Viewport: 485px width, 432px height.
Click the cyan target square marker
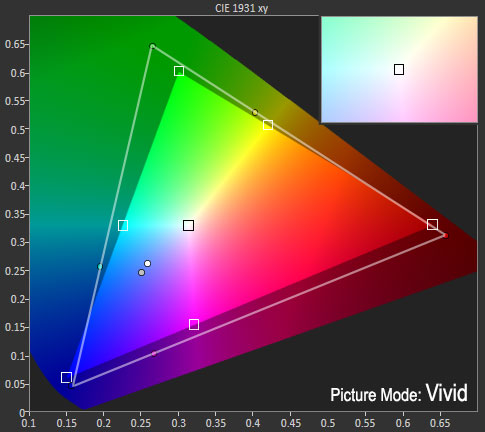[x=123, y=226]
